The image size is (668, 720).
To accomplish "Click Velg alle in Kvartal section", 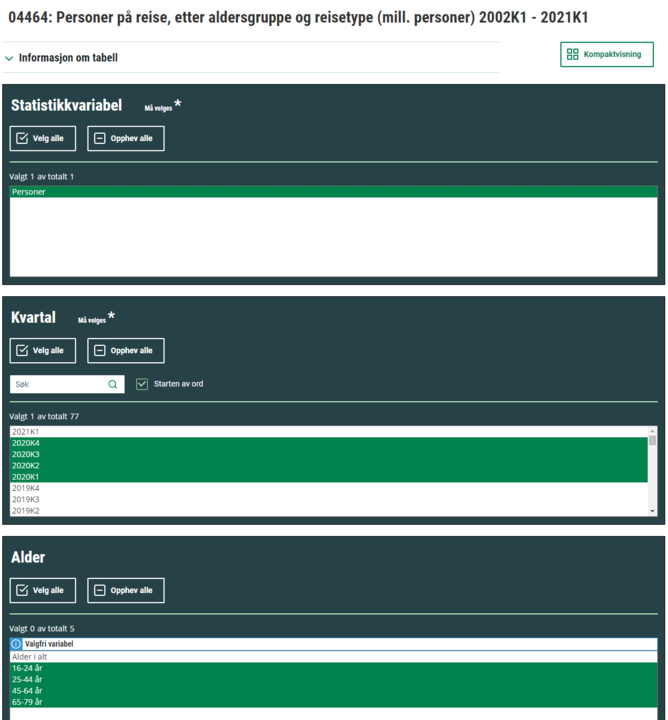I will click(43, 350).
